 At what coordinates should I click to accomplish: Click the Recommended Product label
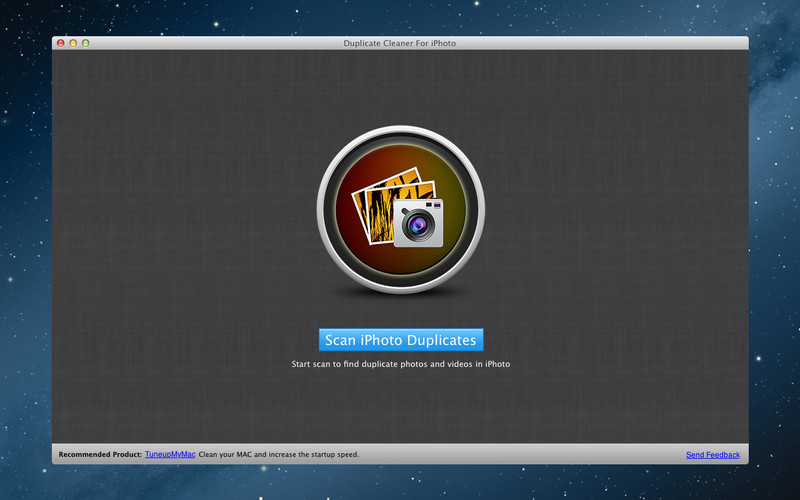(x=100, y=455)
